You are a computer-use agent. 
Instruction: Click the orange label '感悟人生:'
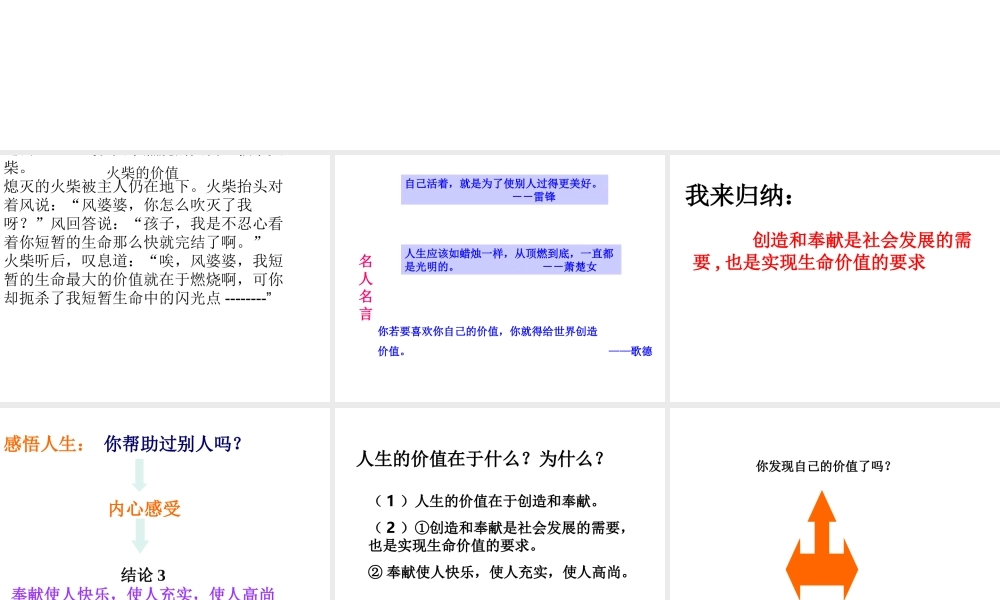pyautogui.click(x=44, y=444)
